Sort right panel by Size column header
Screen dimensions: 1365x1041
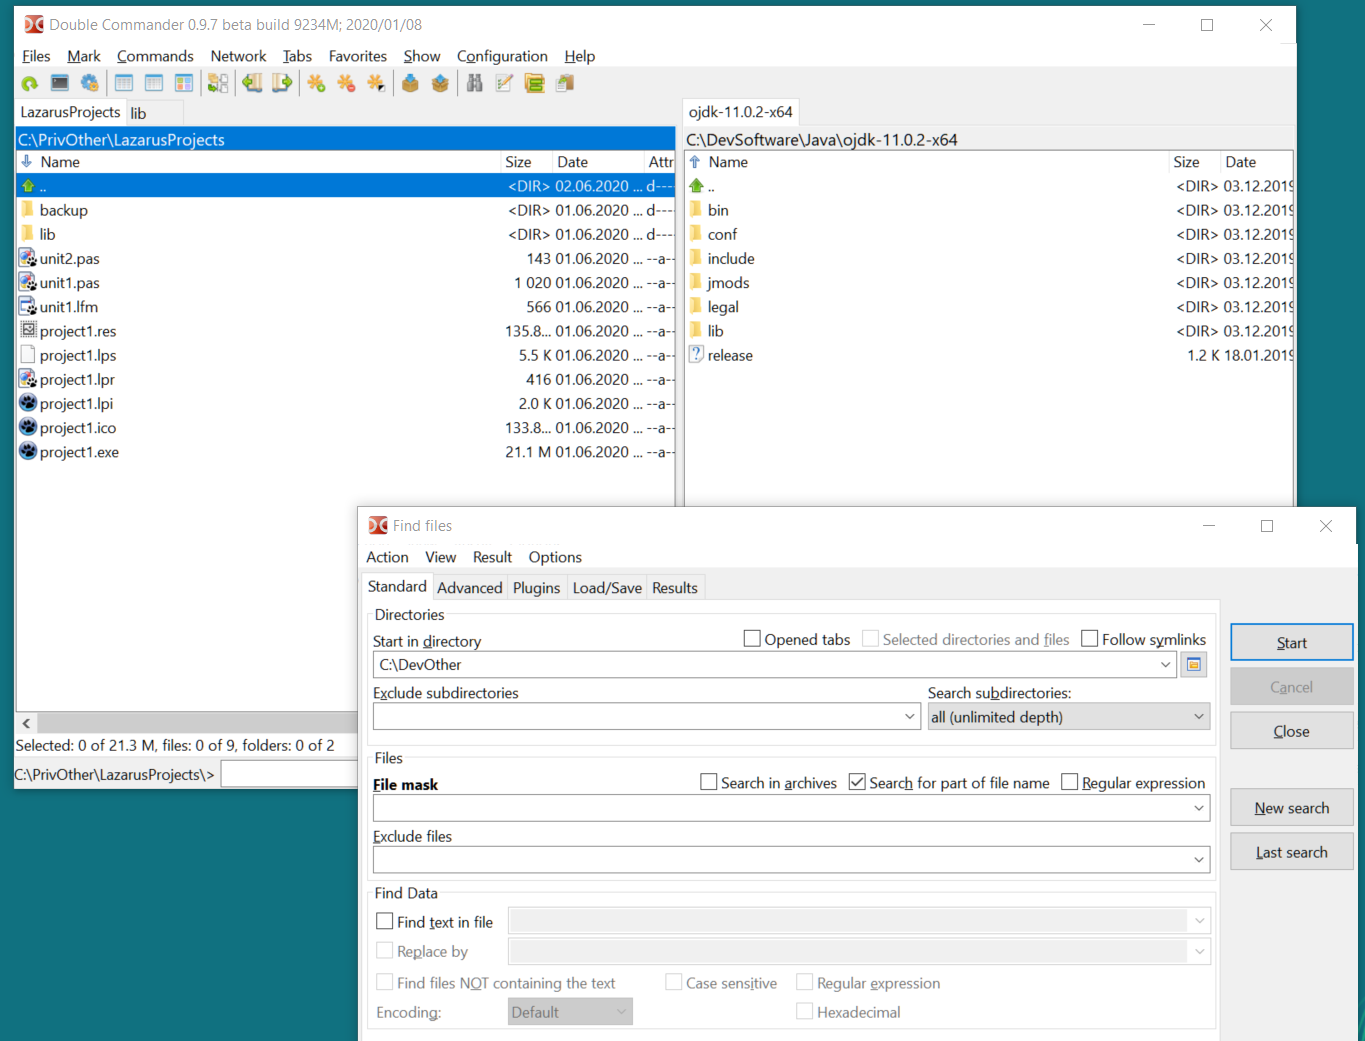tap(1195, 162)
